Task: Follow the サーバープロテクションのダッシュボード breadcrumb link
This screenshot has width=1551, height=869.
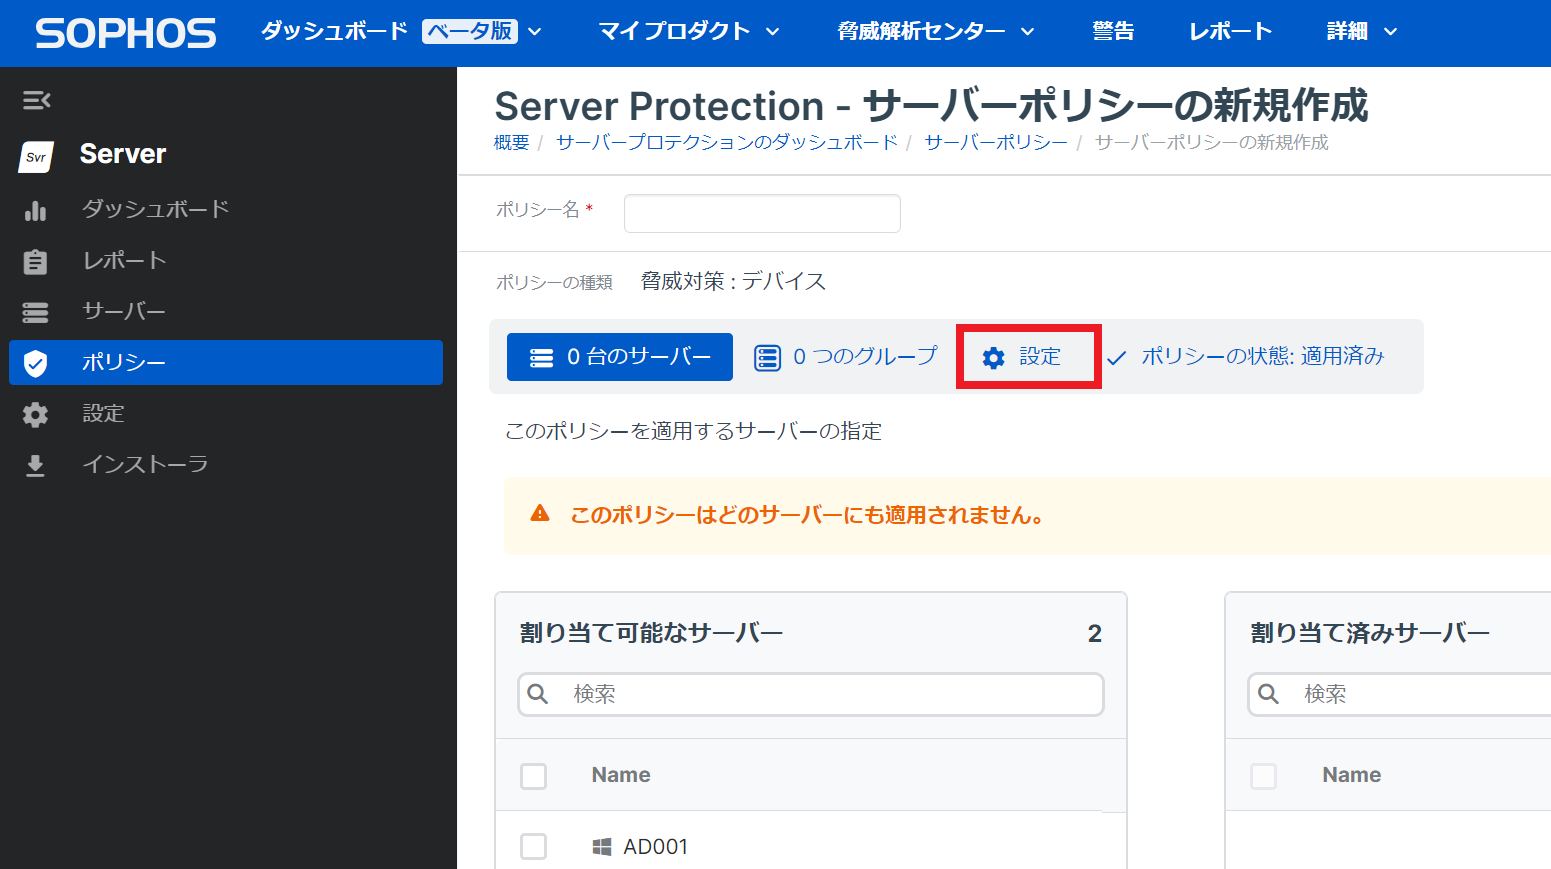Action: click(x=727, y=143)
